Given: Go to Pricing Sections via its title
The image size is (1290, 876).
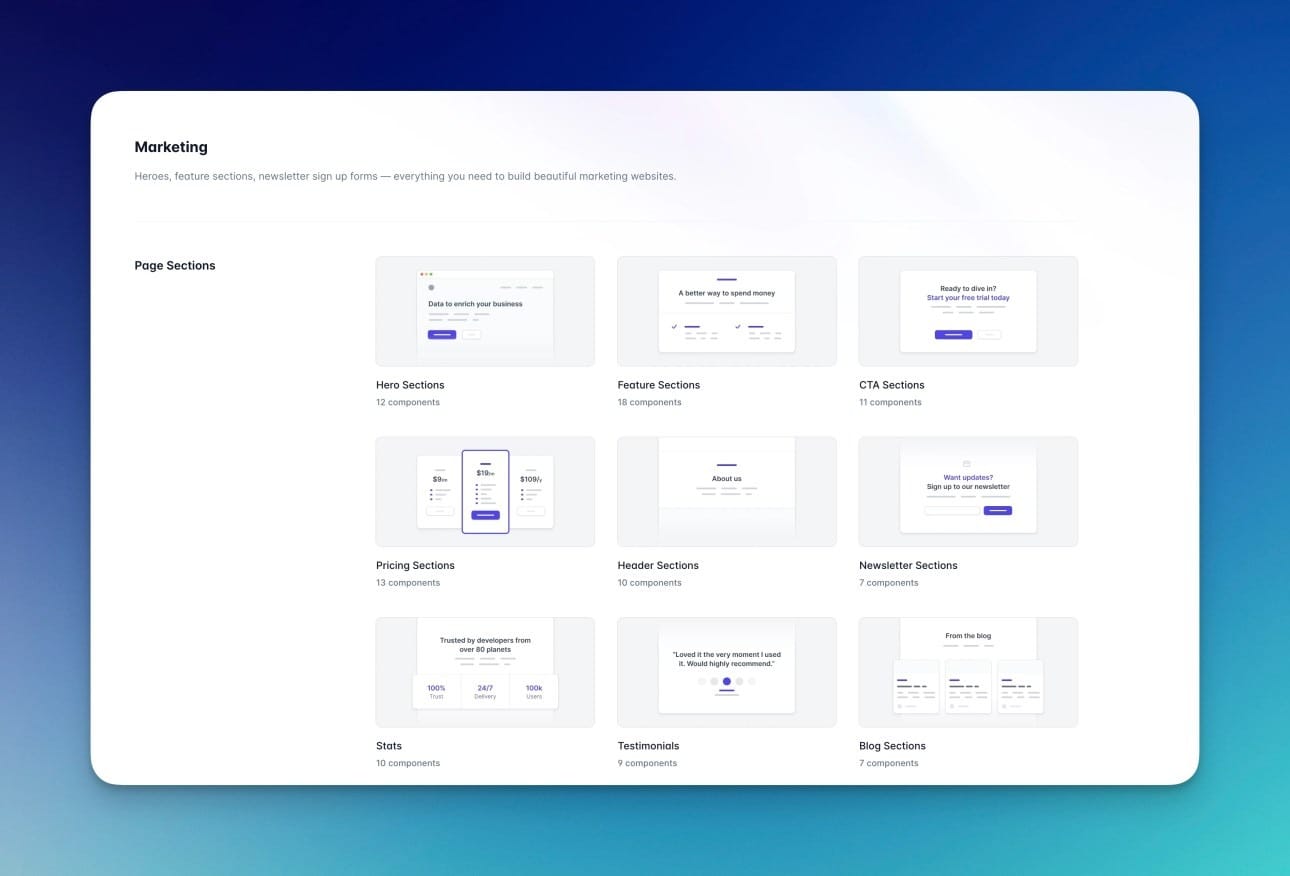Looking at the screenshot, I should [415, 565].
